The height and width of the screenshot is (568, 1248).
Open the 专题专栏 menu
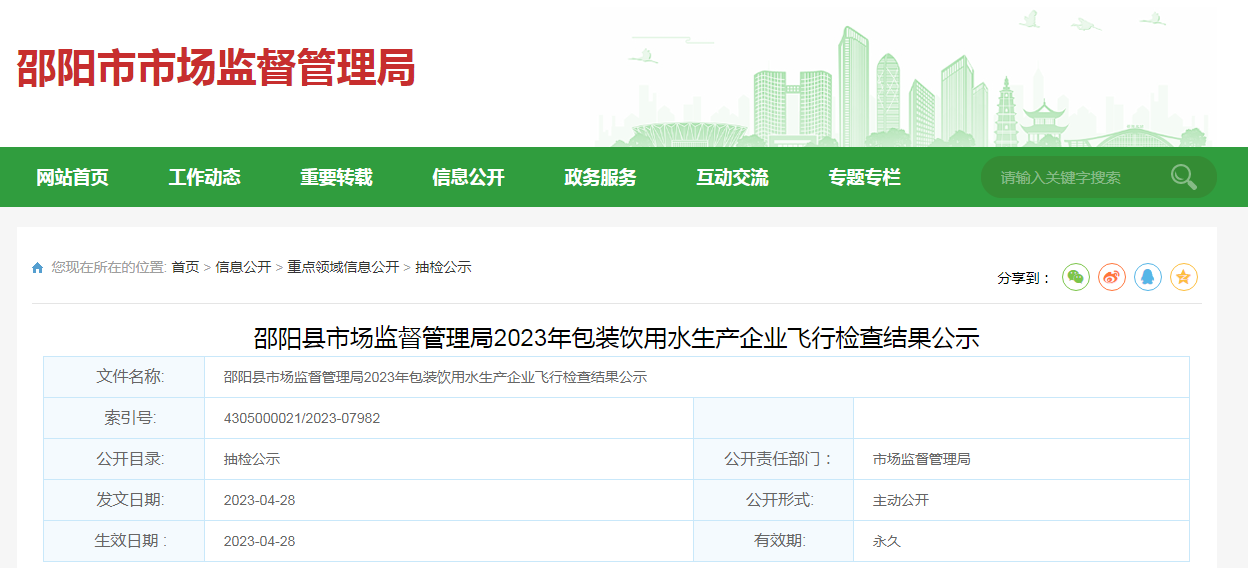point(864,177)
